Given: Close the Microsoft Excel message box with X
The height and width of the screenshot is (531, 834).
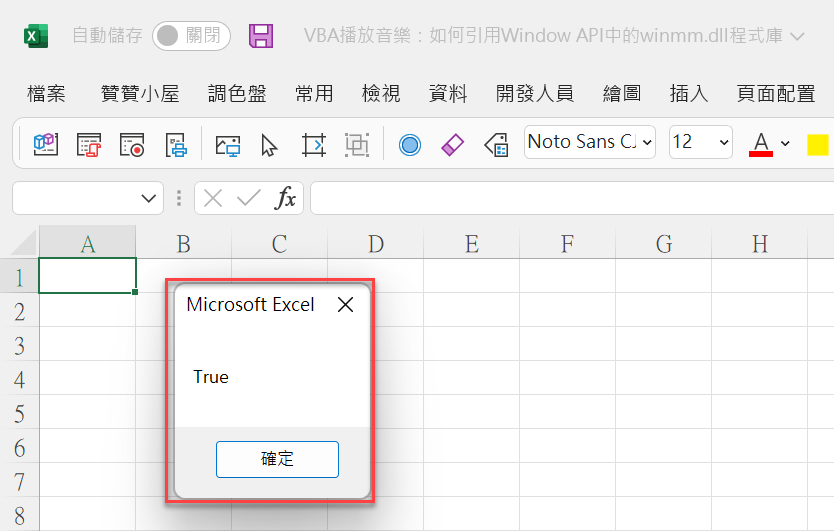Looking at the screenshot, I should 346,305.
